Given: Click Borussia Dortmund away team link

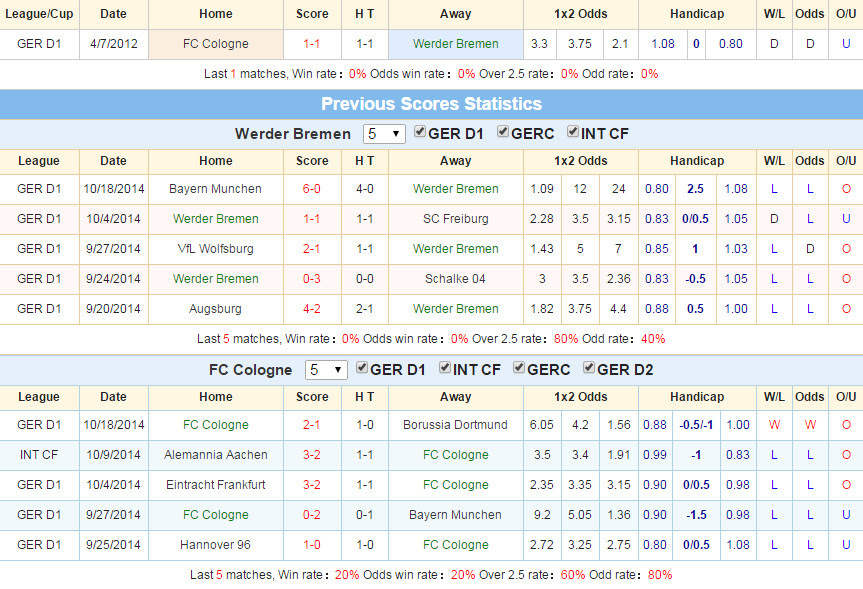Looking at the screenshot, I should [455, 425].
